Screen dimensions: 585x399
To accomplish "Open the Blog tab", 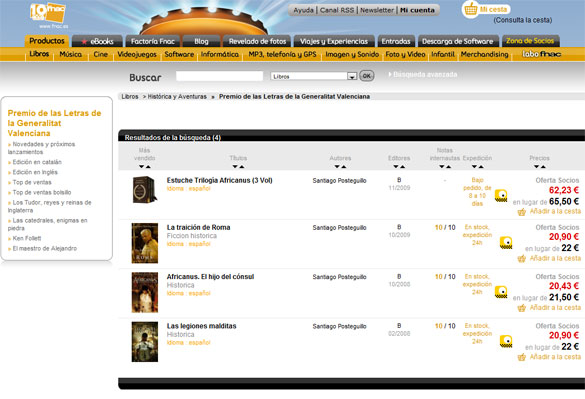I will [x=201, y=41].
